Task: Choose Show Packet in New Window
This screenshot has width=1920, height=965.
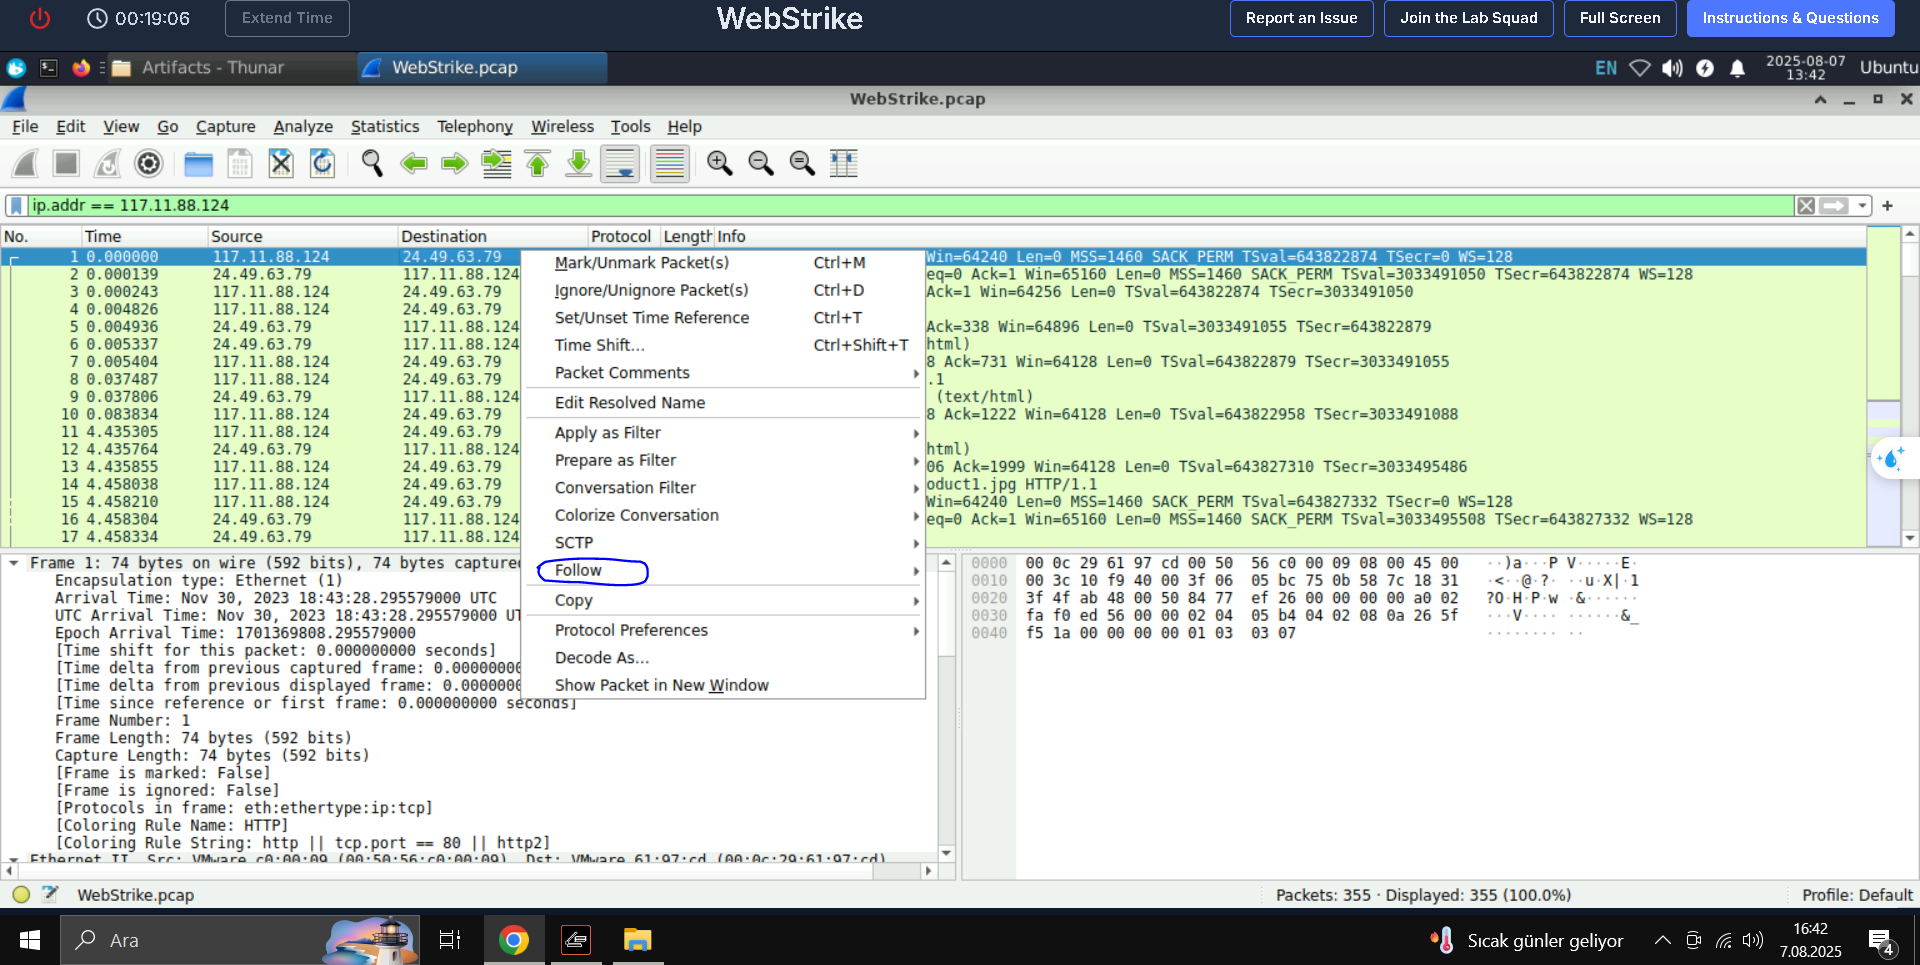Action: [x=725, y=685]
